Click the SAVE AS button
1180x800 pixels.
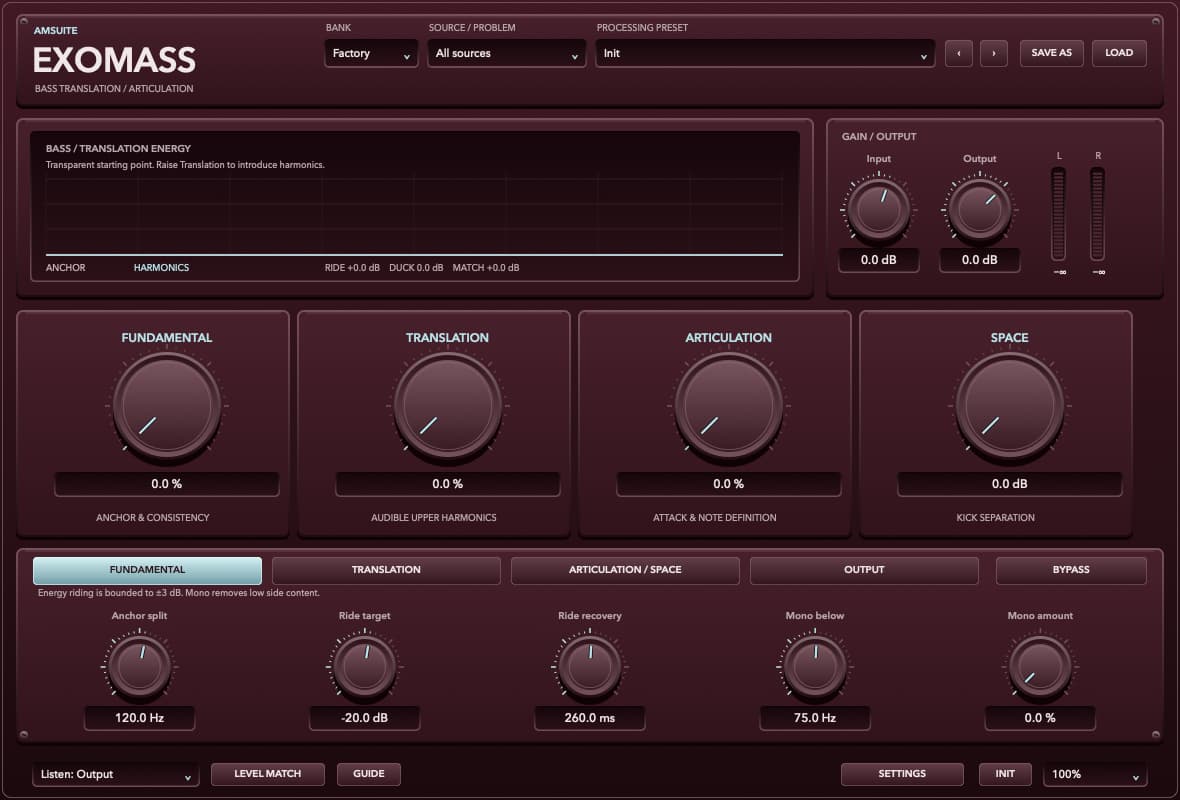click(1051, 53)
